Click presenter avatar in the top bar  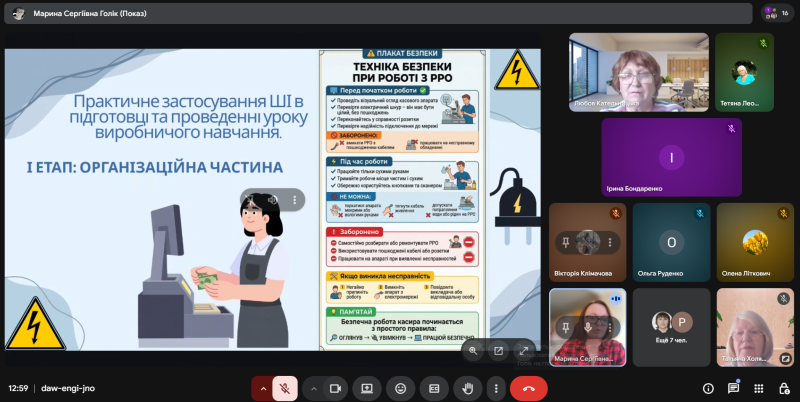coord(19,13)
